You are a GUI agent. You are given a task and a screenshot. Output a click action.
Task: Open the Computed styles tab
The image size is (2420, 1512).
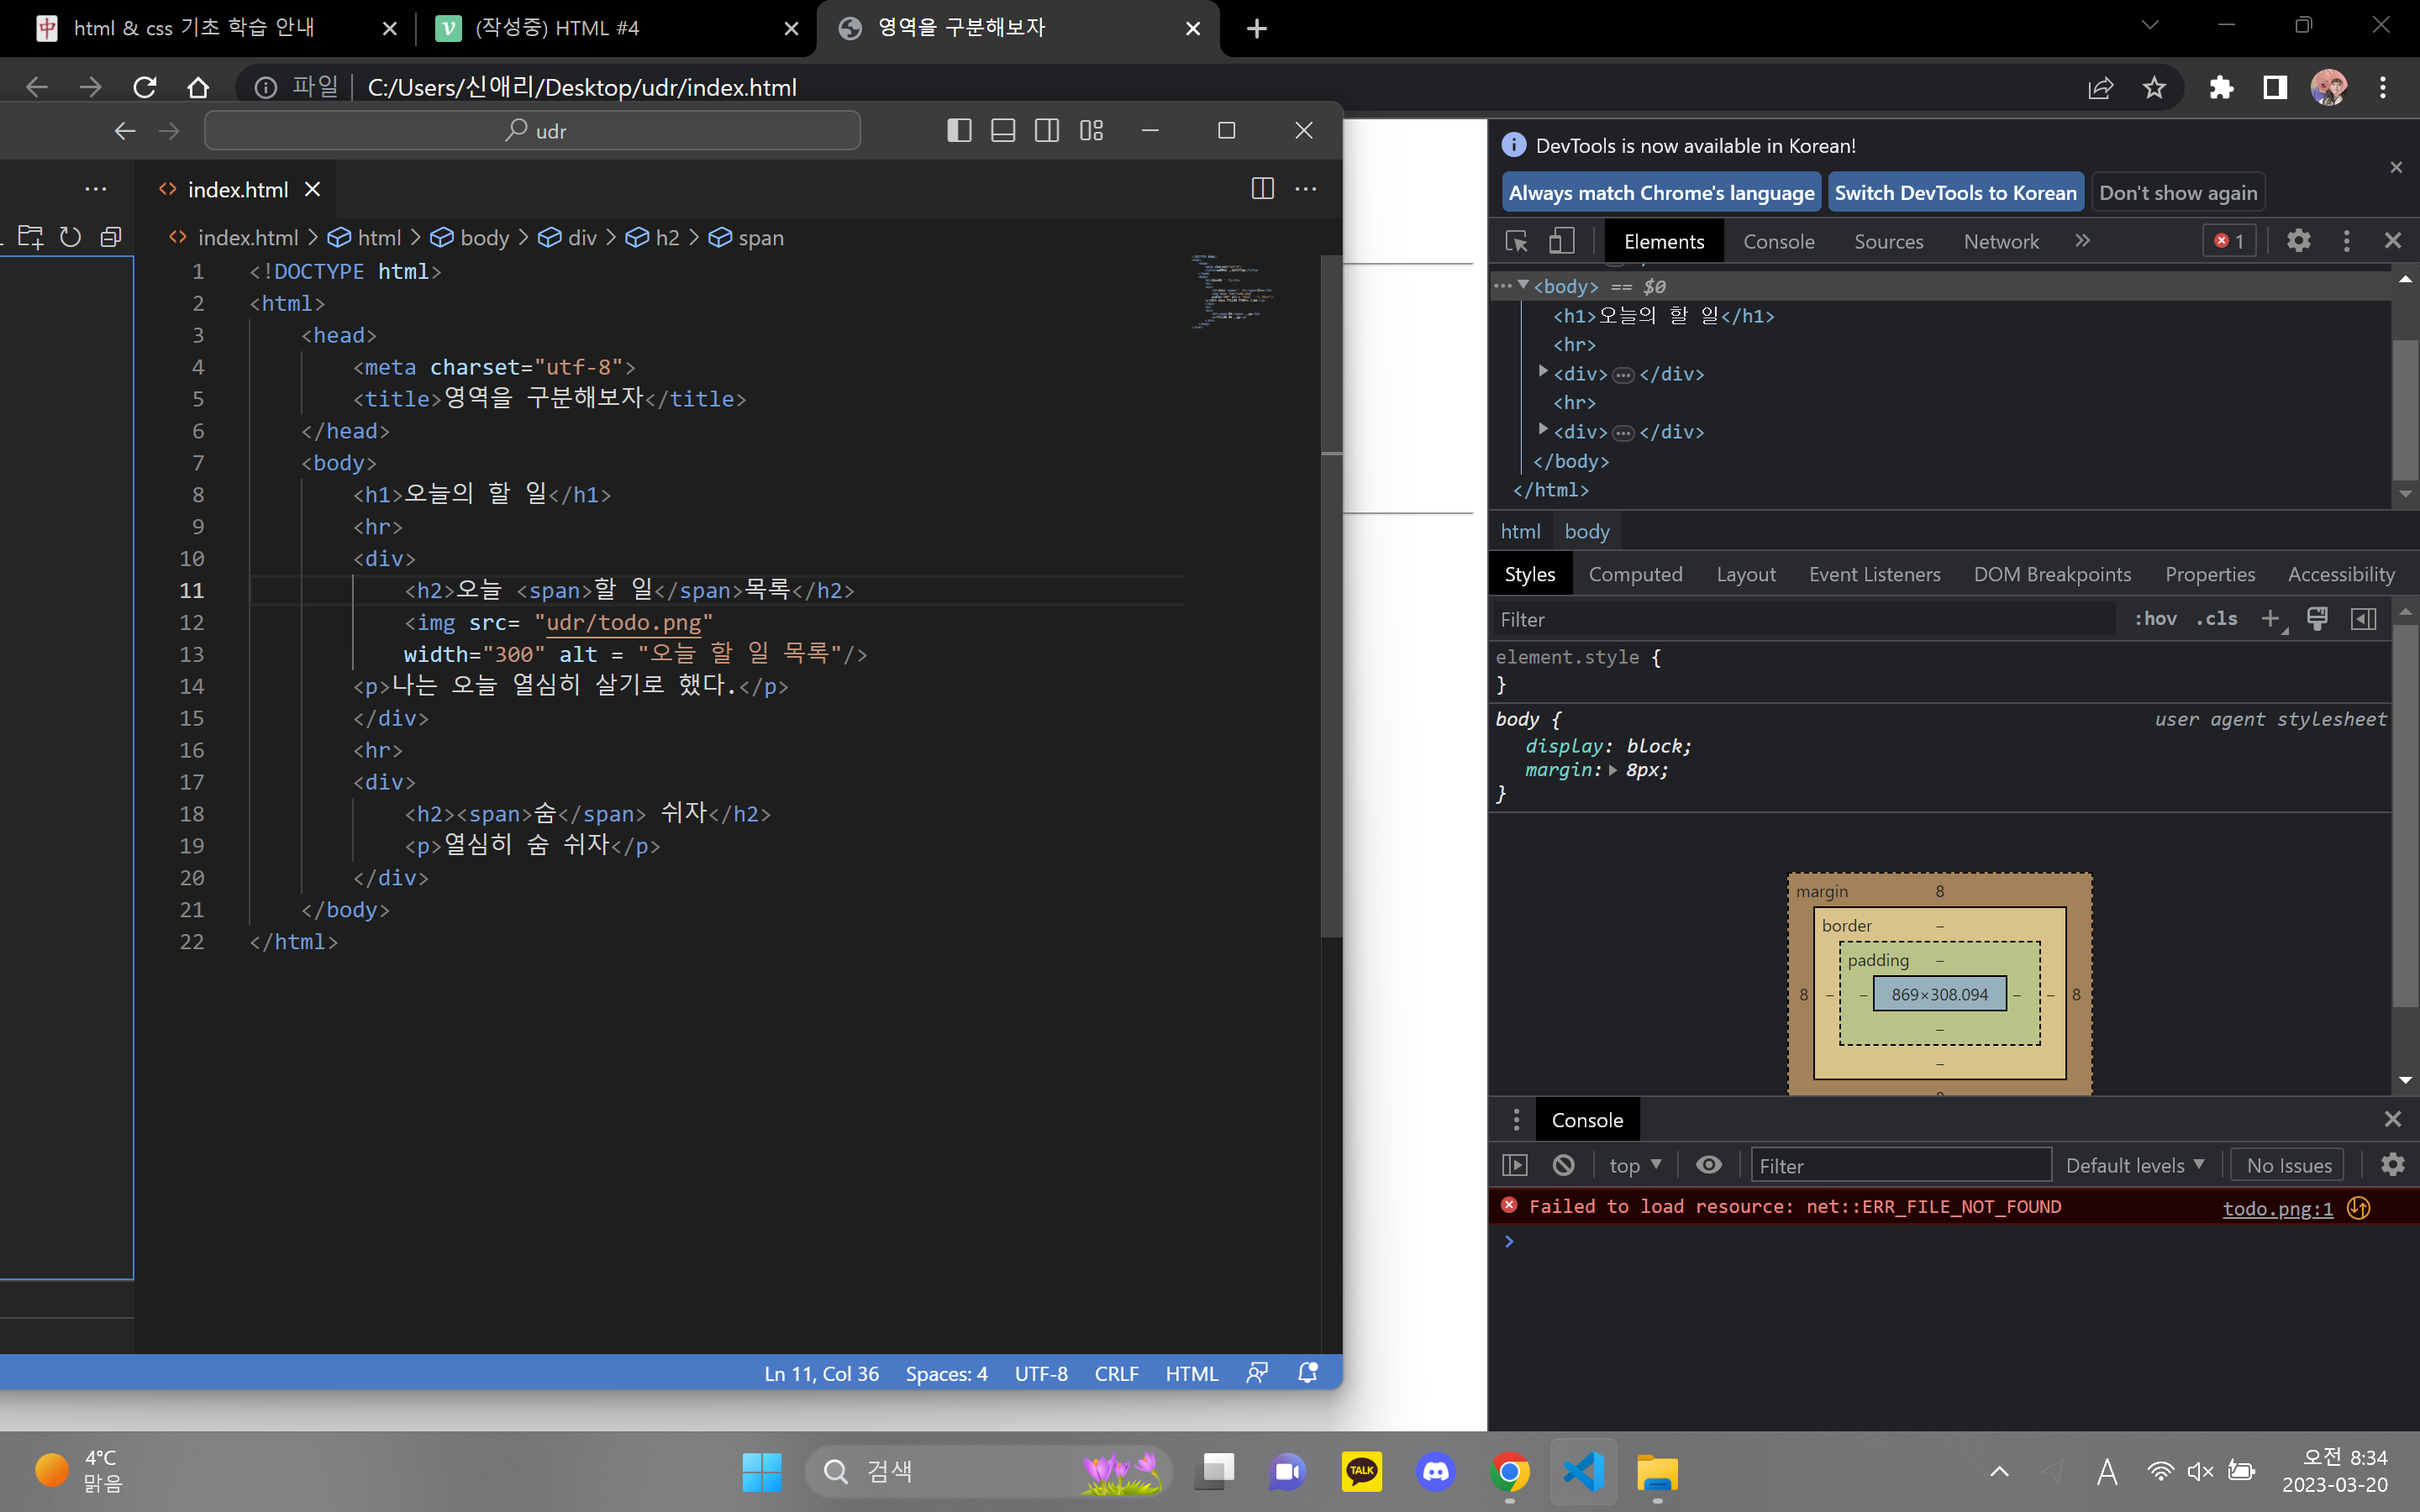tap(1635, 574)
